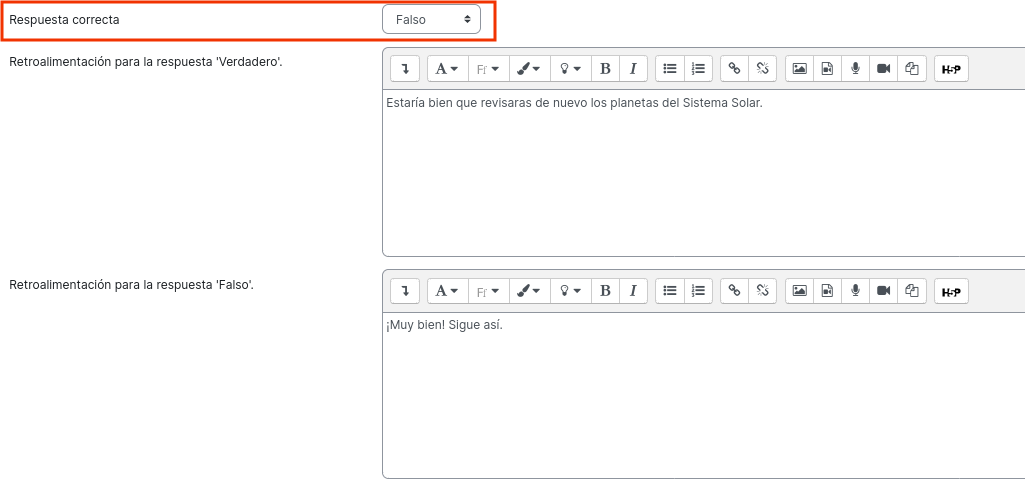
Task: Insert media file in the 'Verdadero' feedback editor
Action: (828, 69)
